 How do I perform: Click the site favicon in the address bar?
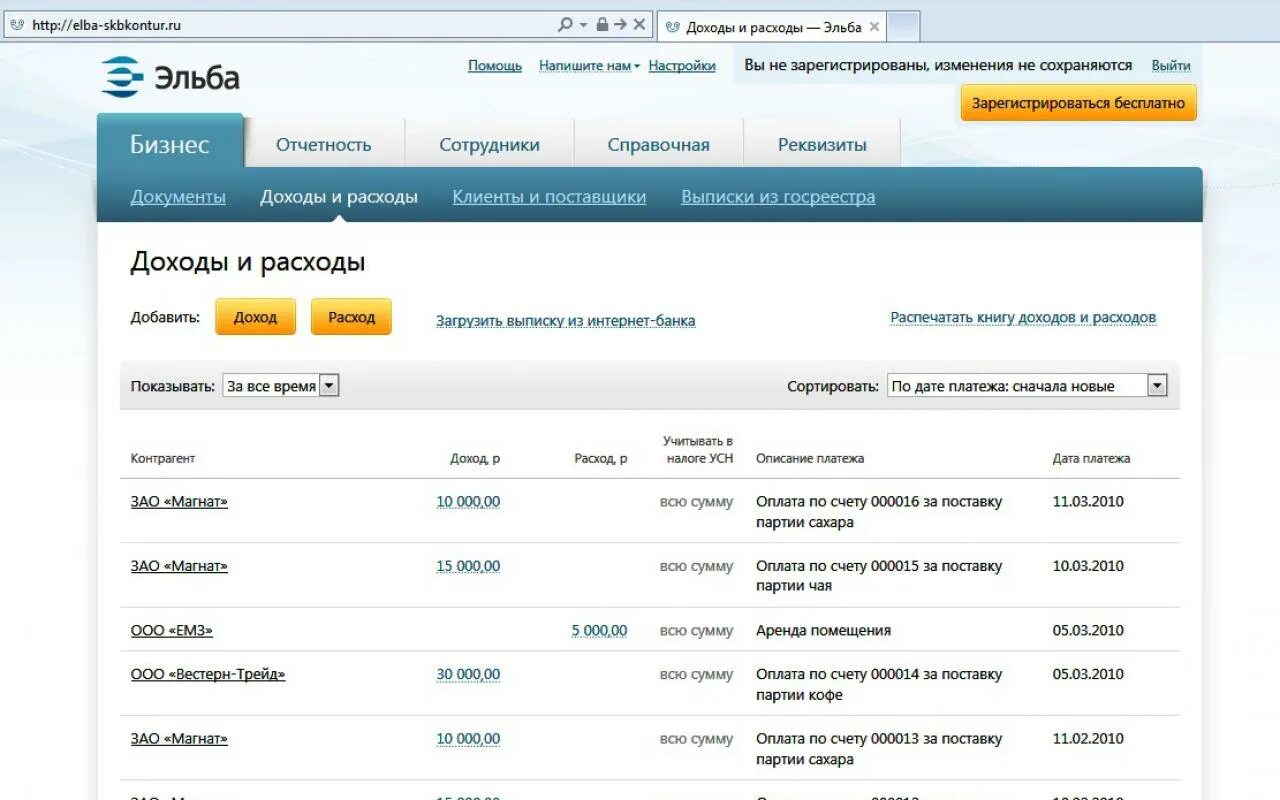coord(17,25)
